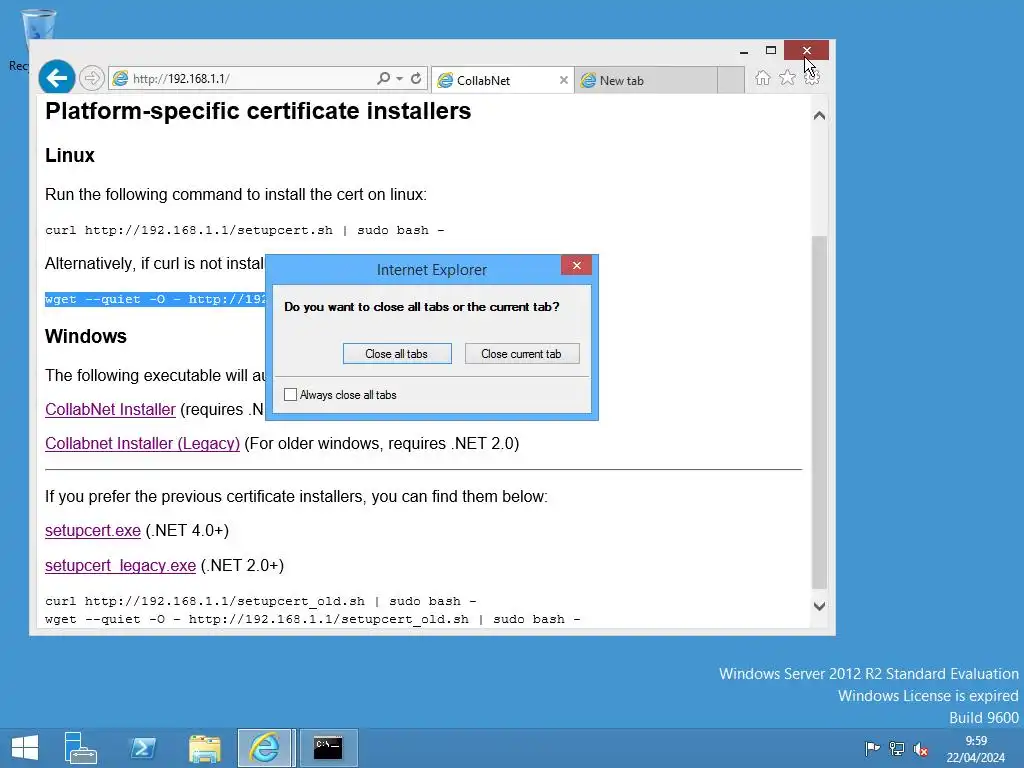Open Favorites star icon
The height and width of the screenshot is (768, 1024).
[x=788, y=78]
